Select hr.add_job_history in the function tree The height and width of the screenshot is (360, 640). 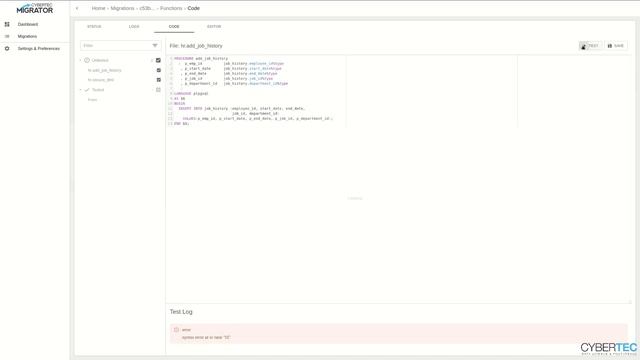click(104, 71)
